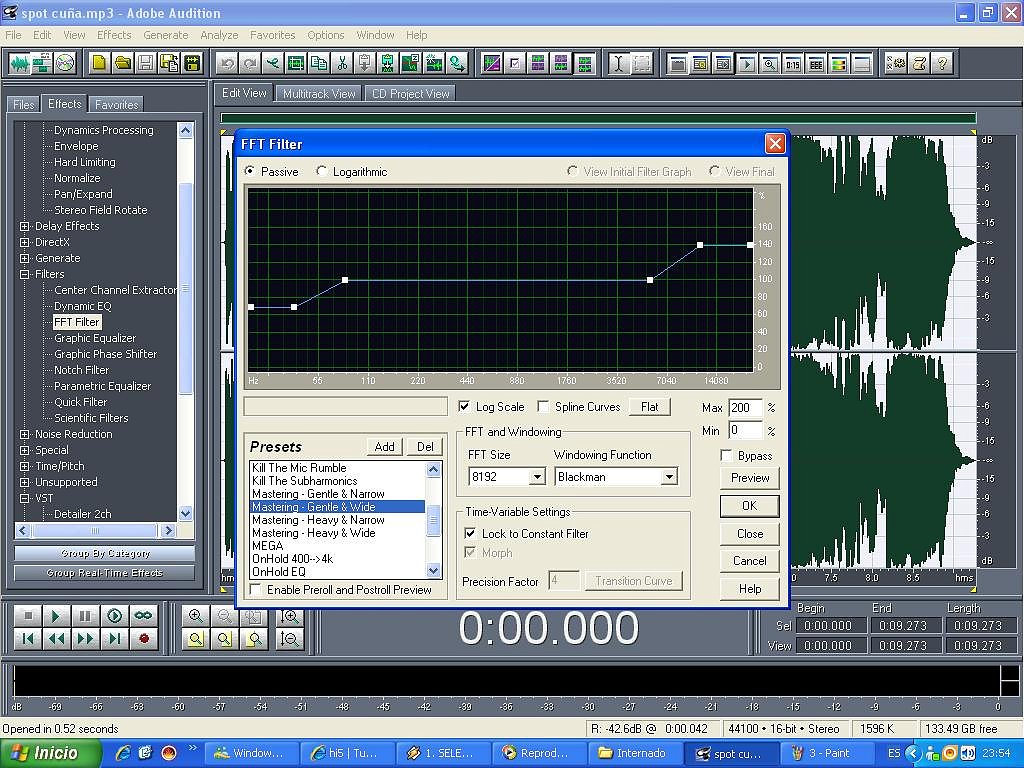Click the Preview button
Image resolution: width=1024 pixels, height=768 pixels.
coord(750,478)
